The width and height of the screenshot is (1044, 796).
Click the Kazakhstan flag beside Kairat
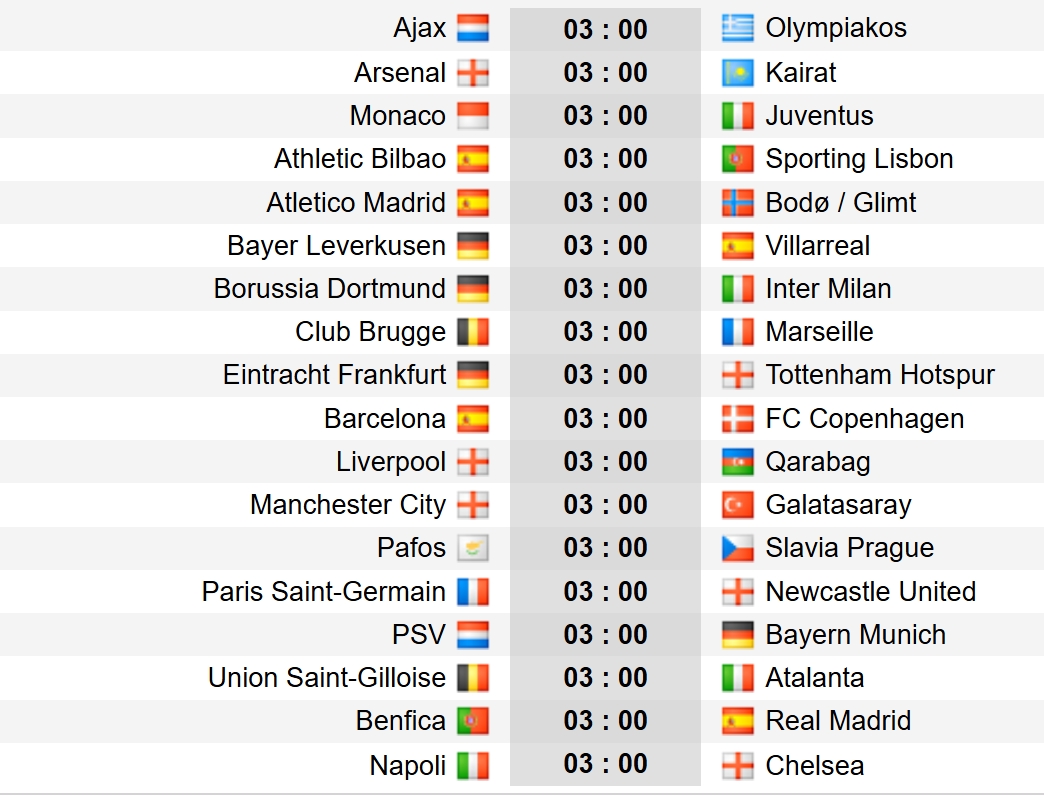[x=738, y=73]
